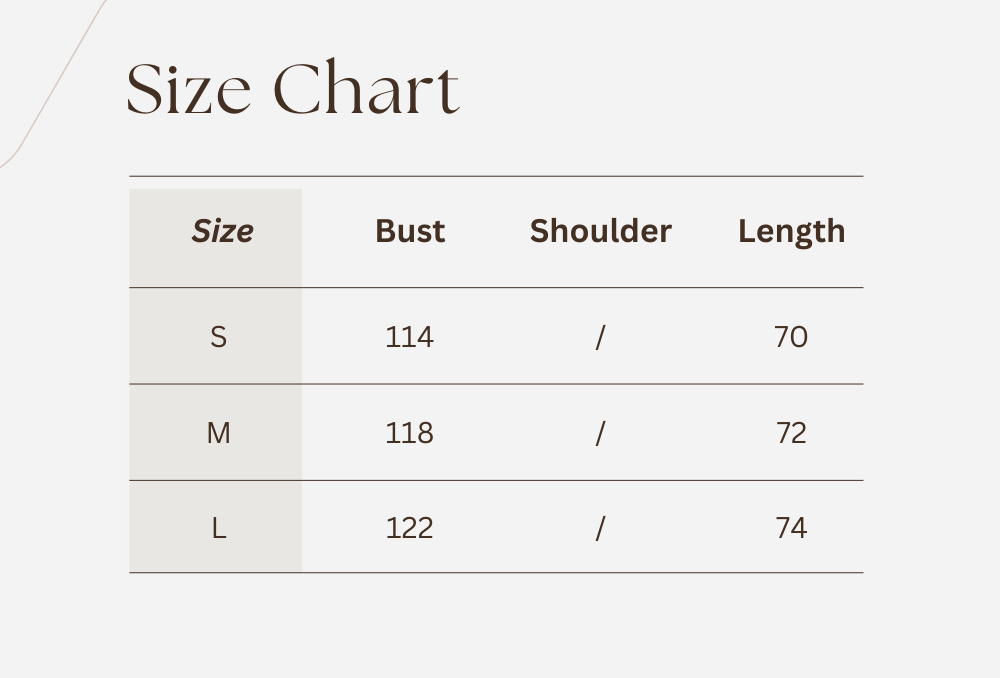Select the bust value 118
The width and height of the screenshot is (1000, 678).
[x=409, y=433]
